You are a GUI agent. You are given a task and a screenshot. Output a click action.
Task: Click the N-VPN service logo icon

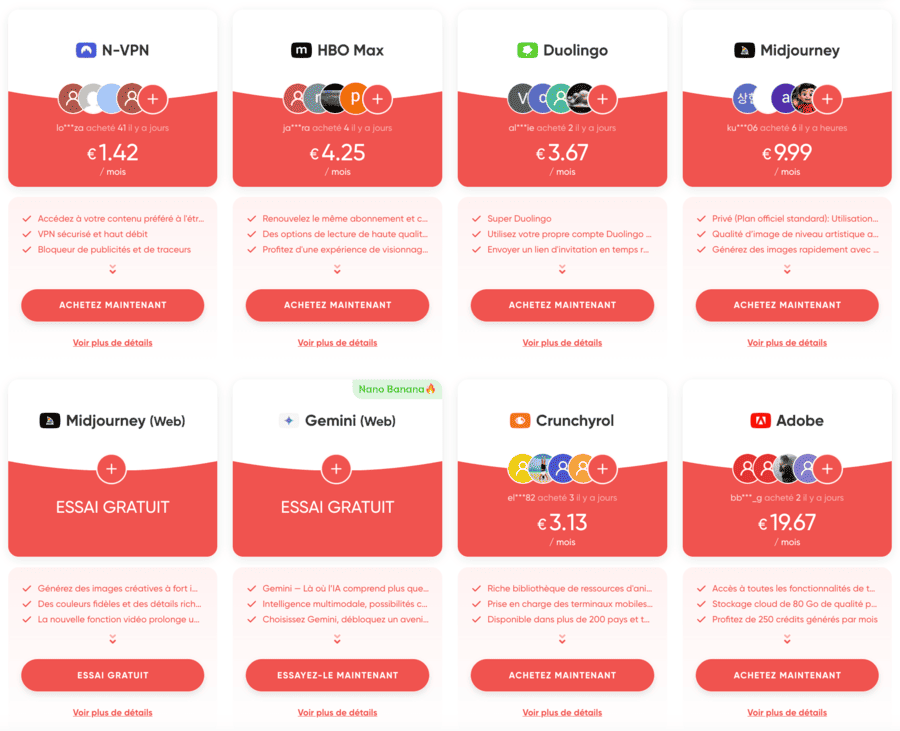(x=83, y=49)
